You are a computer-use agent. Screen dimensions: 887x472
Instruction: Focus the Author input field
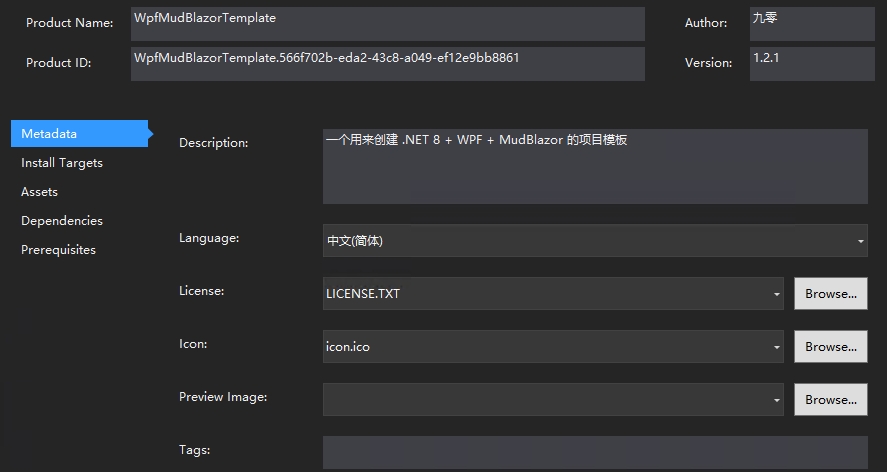tap(812, 24)
